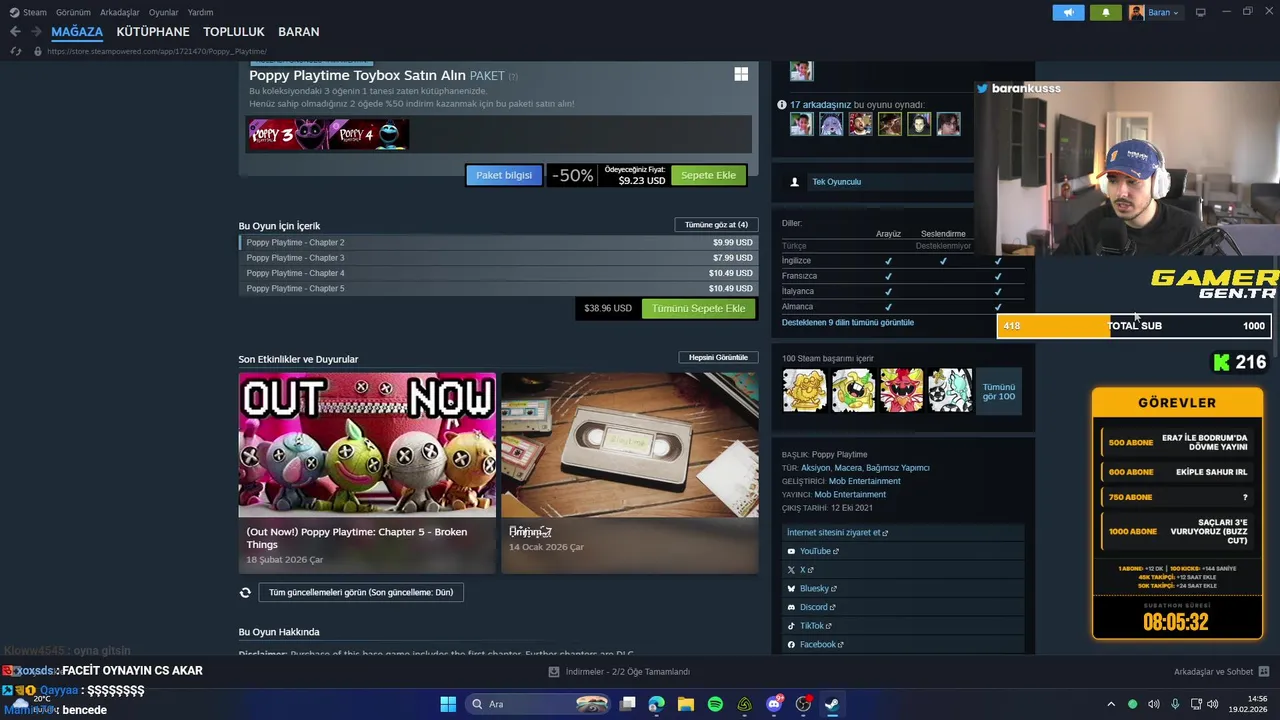Screen dimensions: 1280x720
Task: Open the YouTube external link
Action: click(819, 551)
